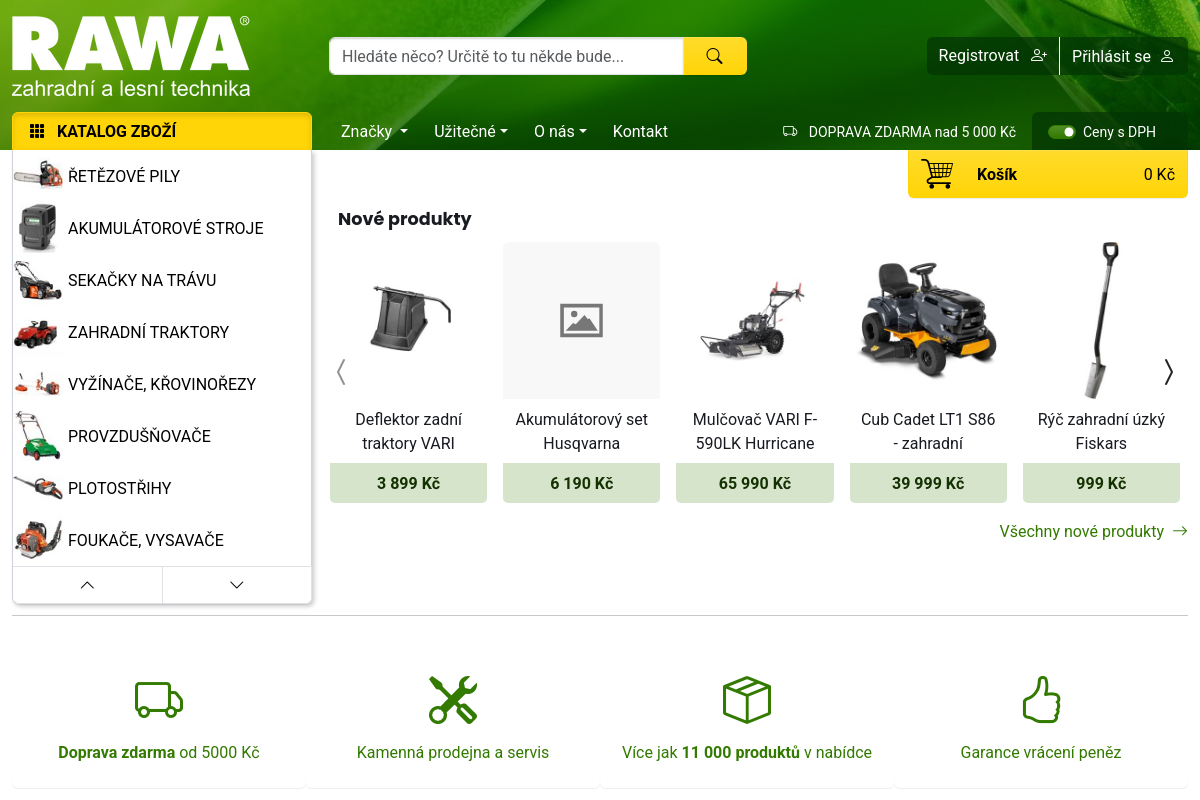Click the magnifier search button
Image resolution: width=1200 pixels, height=800 pixels.
[714, 56]
